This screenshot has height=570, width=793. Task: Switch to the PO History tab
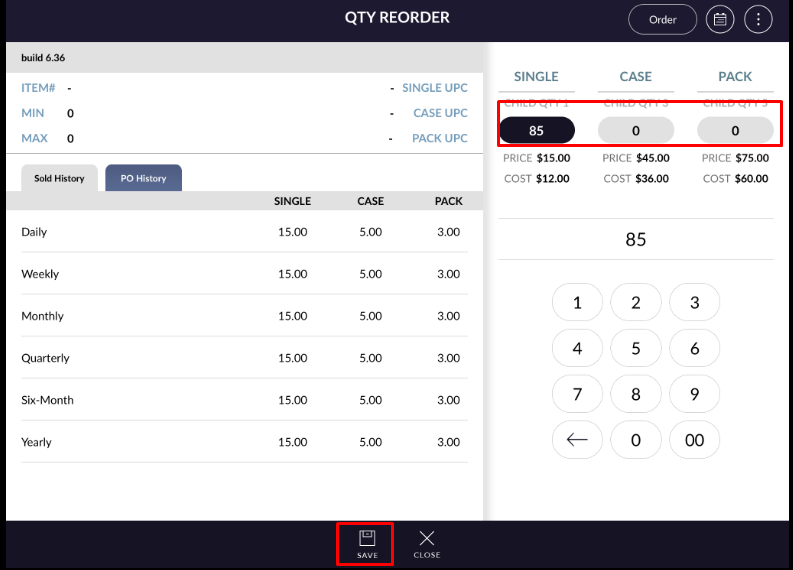click(143, 178)
